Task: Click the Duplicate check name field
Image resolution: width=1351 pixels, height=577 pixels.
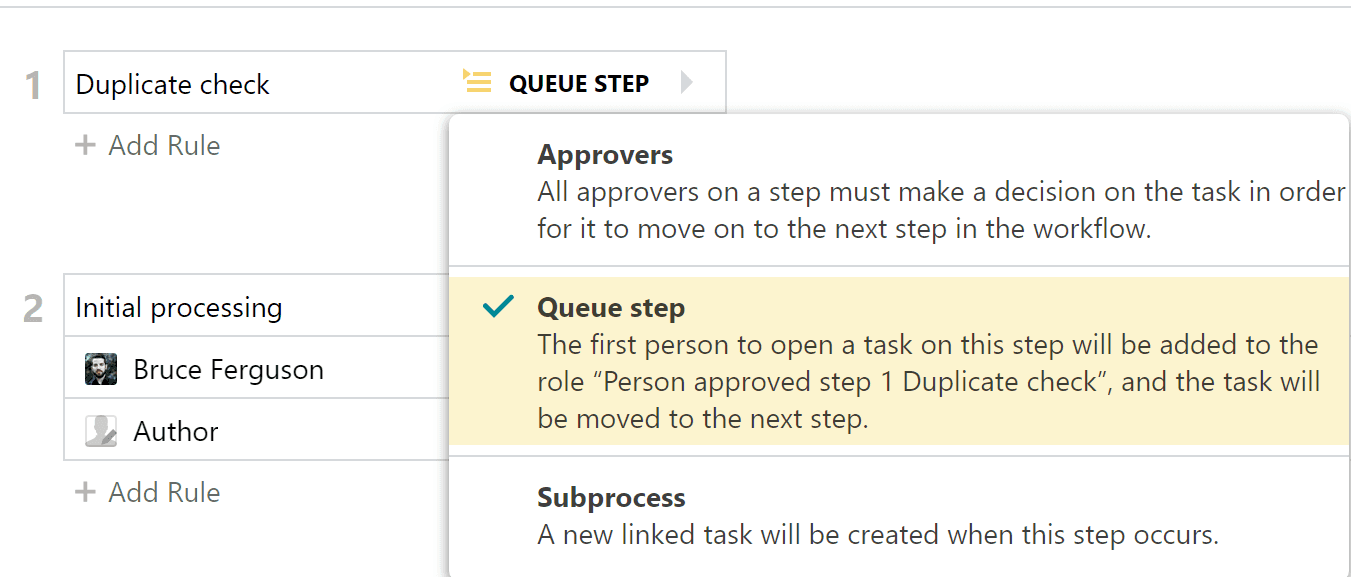Action: click(172, 85)
